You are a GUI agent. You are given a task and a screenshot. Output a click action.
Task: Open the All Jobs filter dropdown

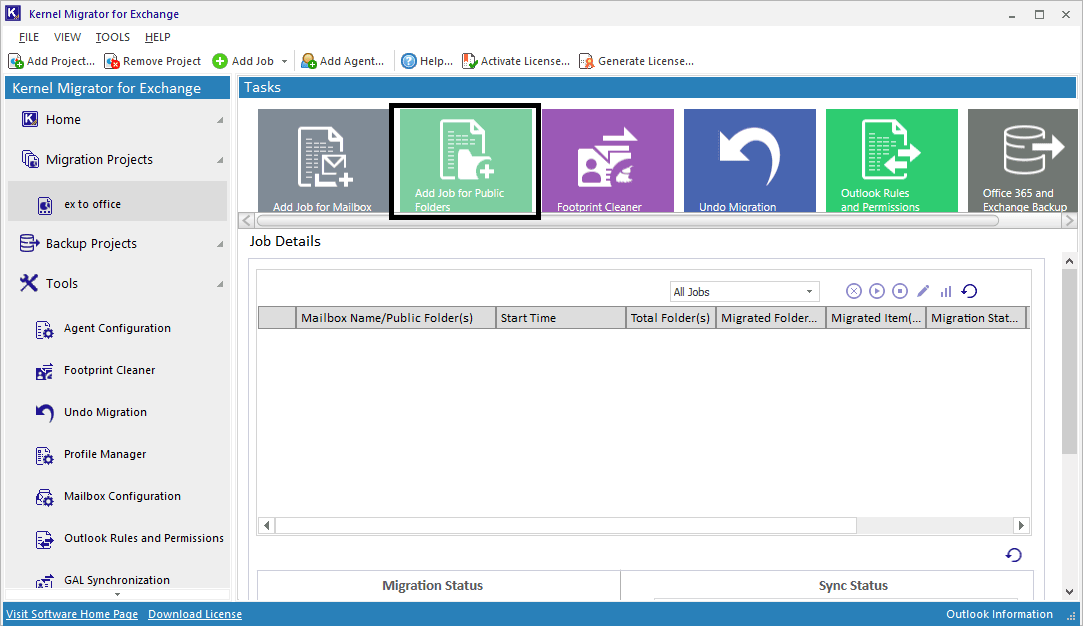point(745,292)
